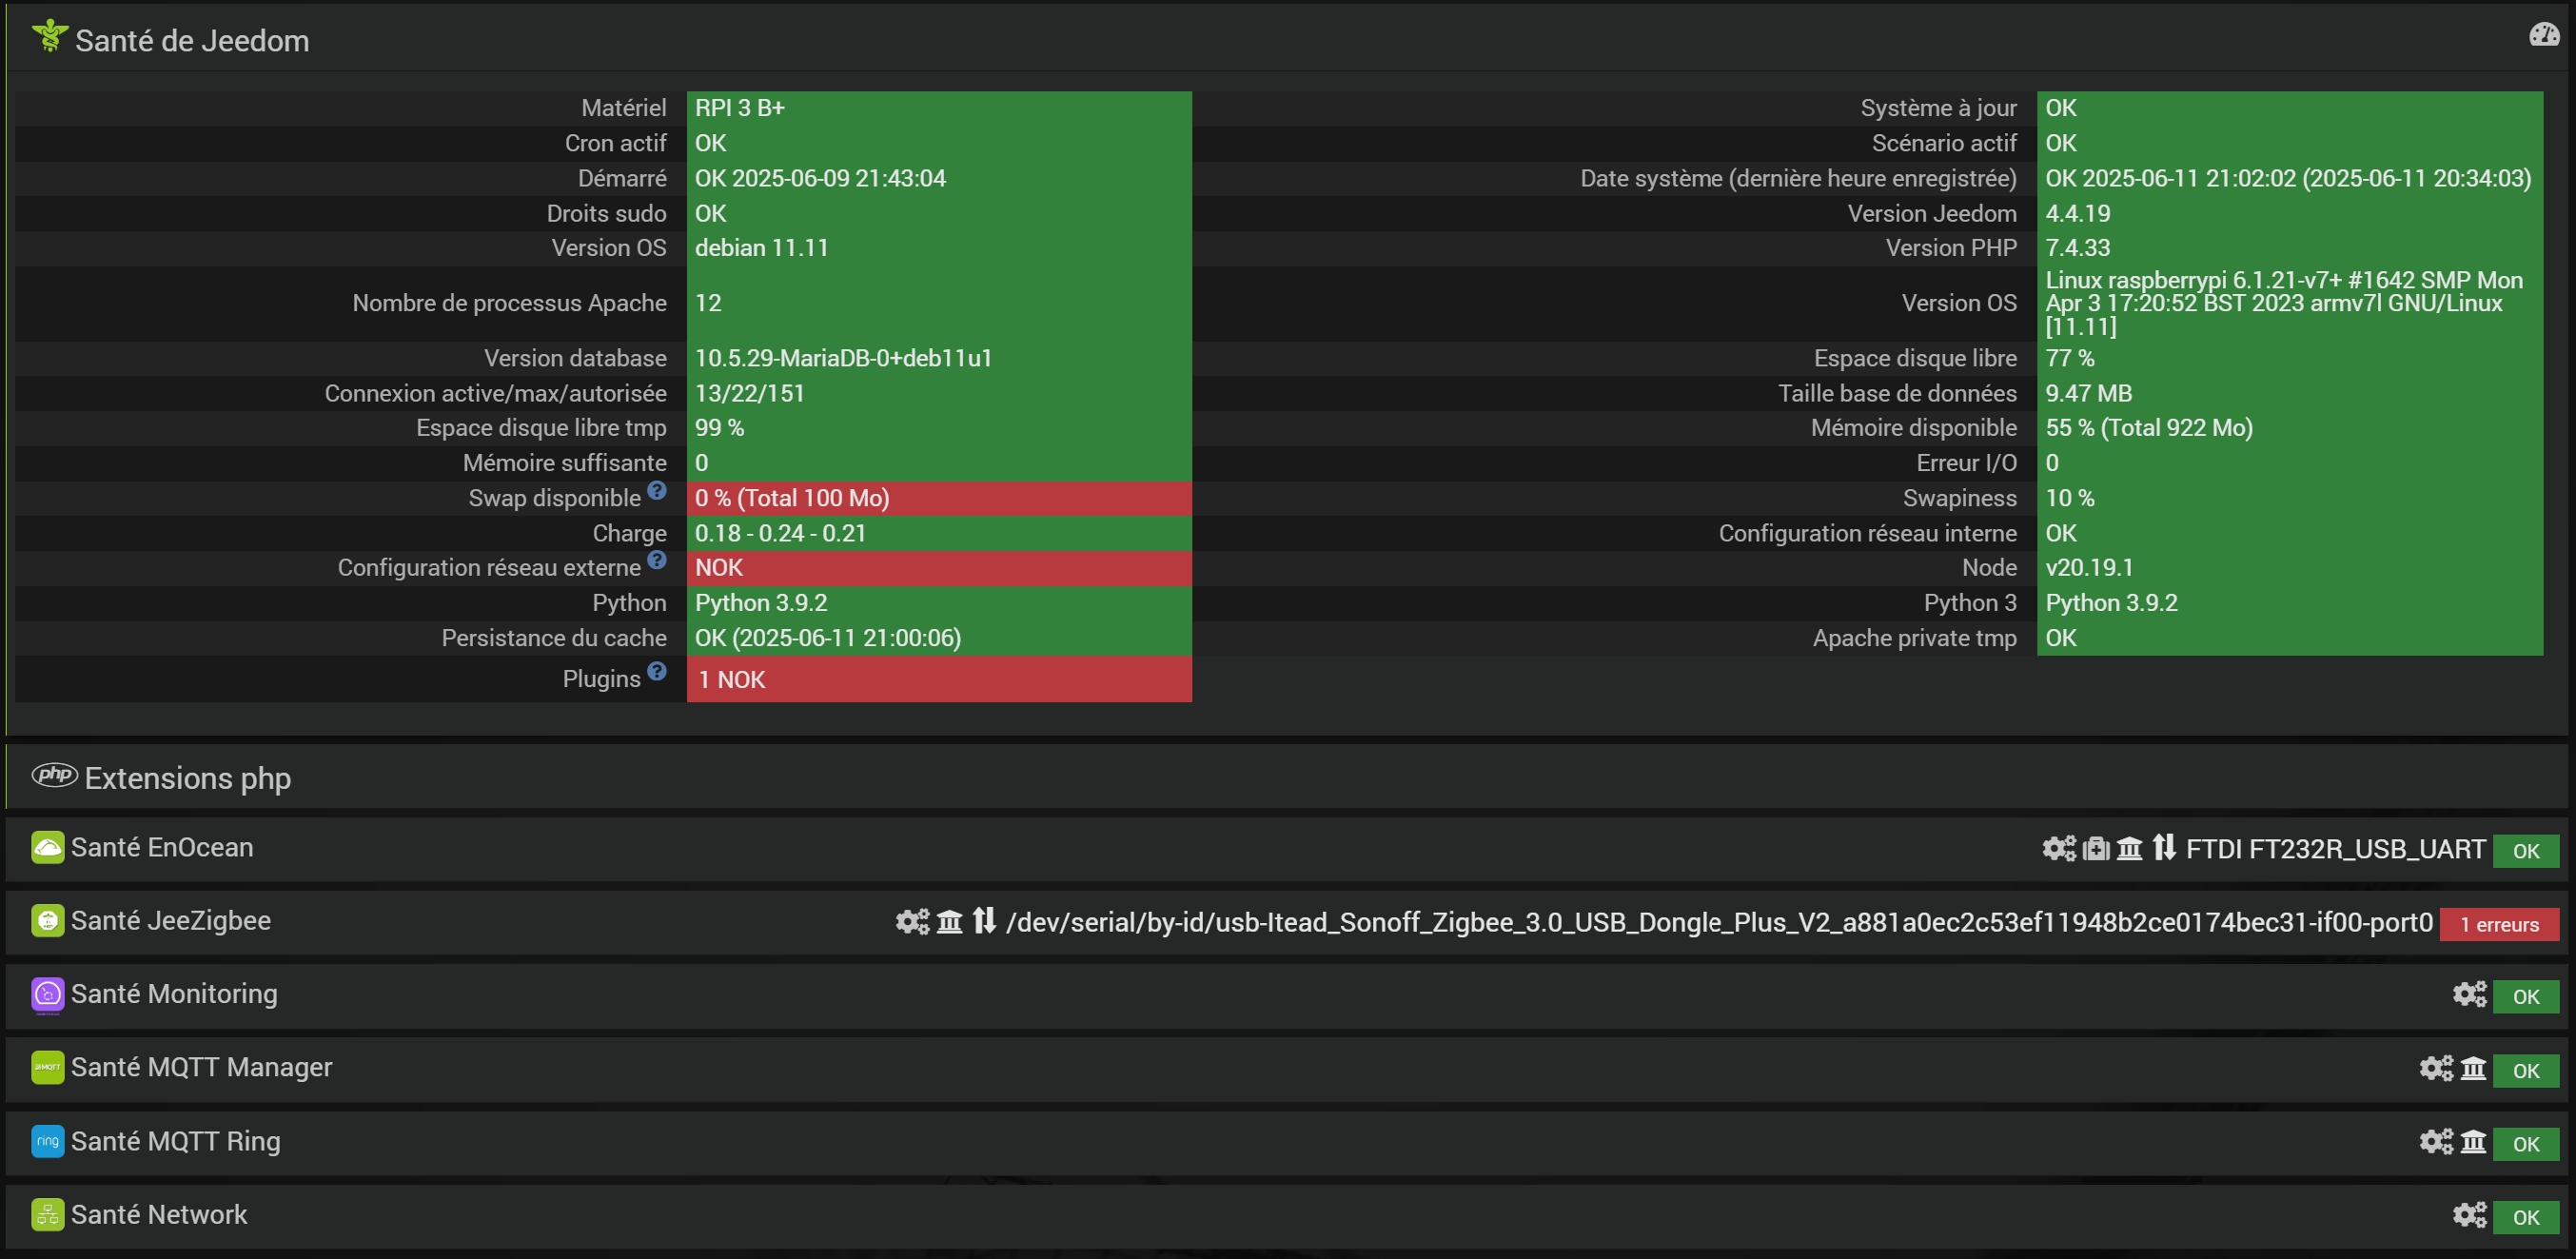Show help tooltip next to Plugins
The width and height of the screenshot is (2576, 1259).
click(x=656, y=671)
